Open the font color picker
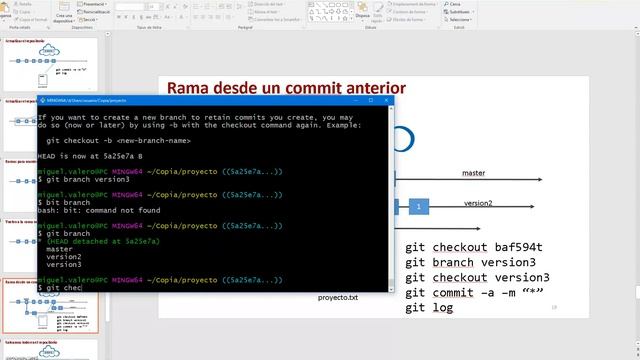The width and height of the screenshot is (640, 360). click(x=181, y=17)
